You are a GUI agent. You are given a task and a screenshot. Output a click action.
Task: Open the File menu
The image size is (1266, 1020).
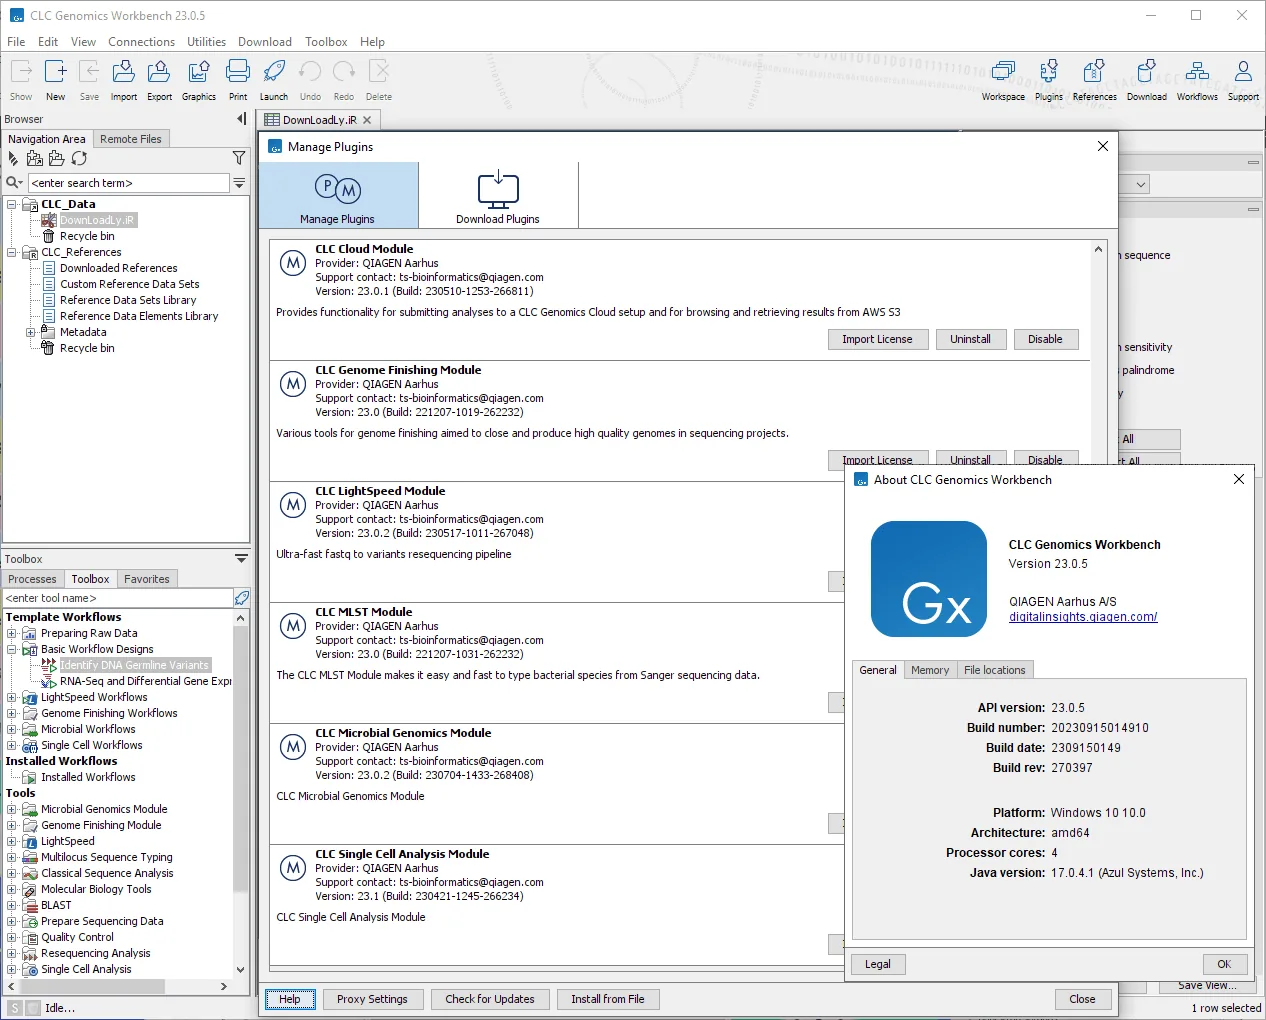click(x=16, y=42)
